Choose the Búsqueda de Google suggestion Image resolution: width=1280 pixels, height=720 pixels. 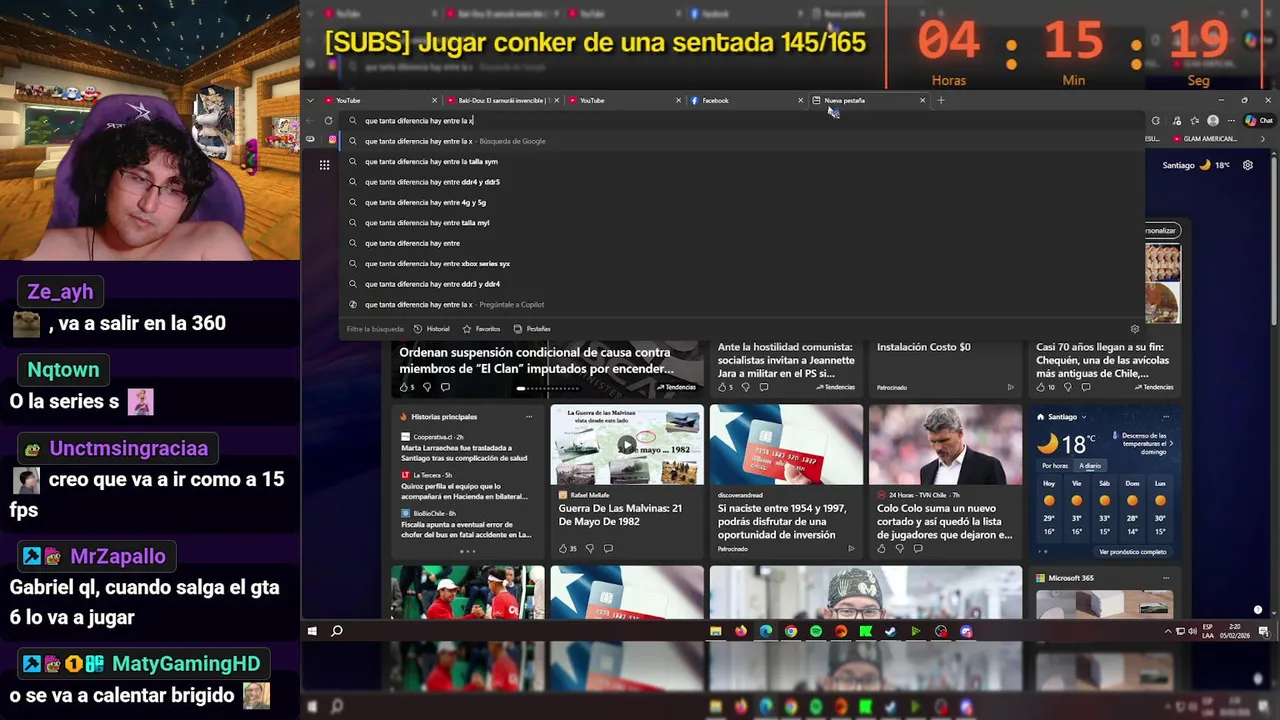[x=741, y=141]
